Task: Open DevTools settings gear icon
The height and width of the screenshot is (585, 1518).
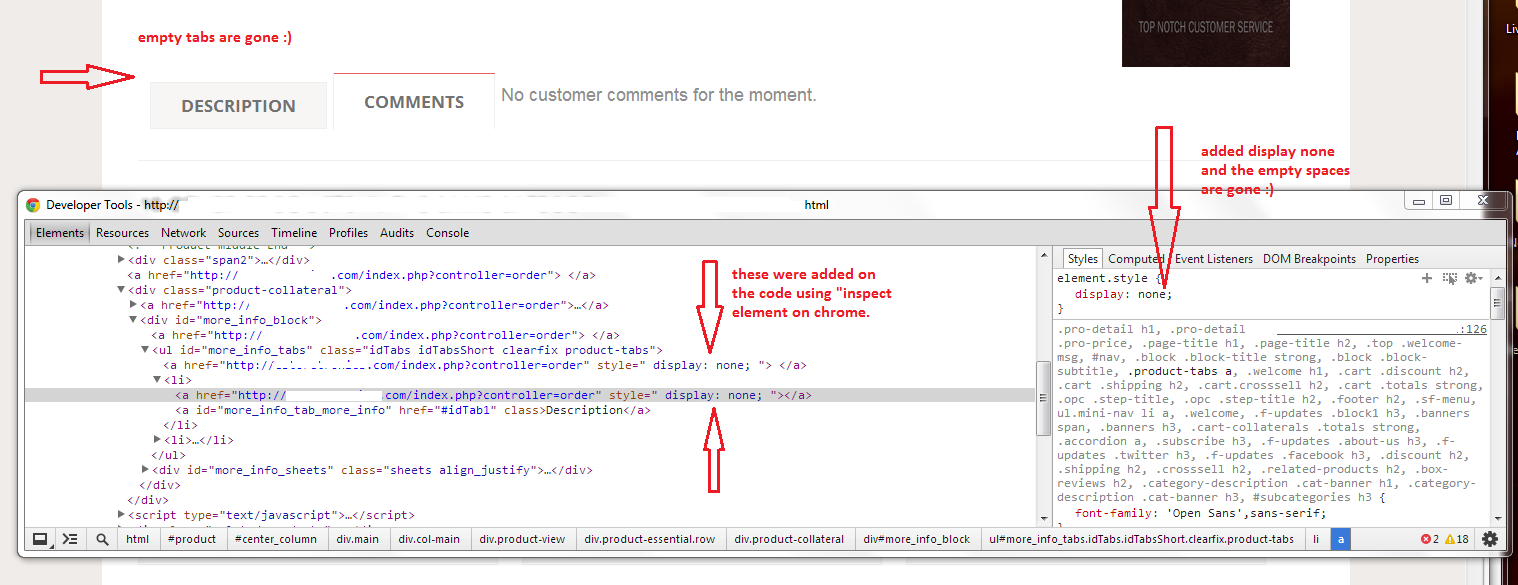Action: click(1490, 539)
